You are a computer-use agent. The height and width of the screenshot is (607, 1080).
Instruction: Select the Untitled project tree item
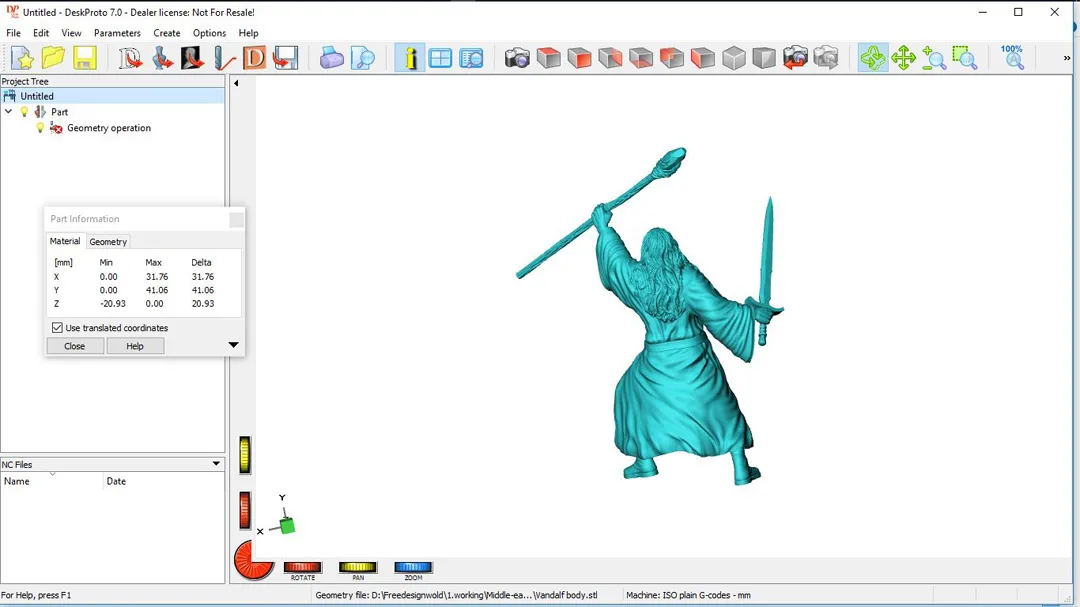click(37, 96)
